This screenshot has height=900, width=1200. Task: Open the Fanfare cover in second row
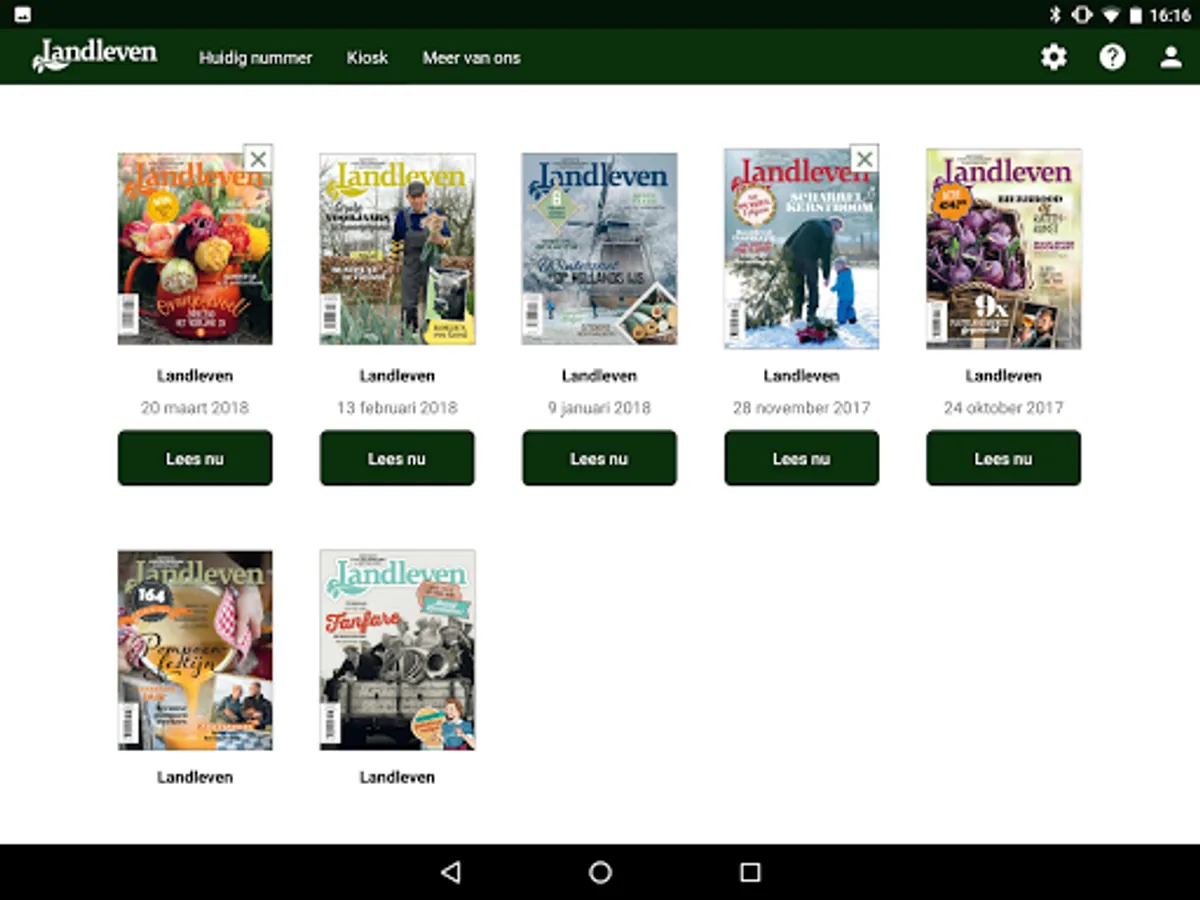397,650
